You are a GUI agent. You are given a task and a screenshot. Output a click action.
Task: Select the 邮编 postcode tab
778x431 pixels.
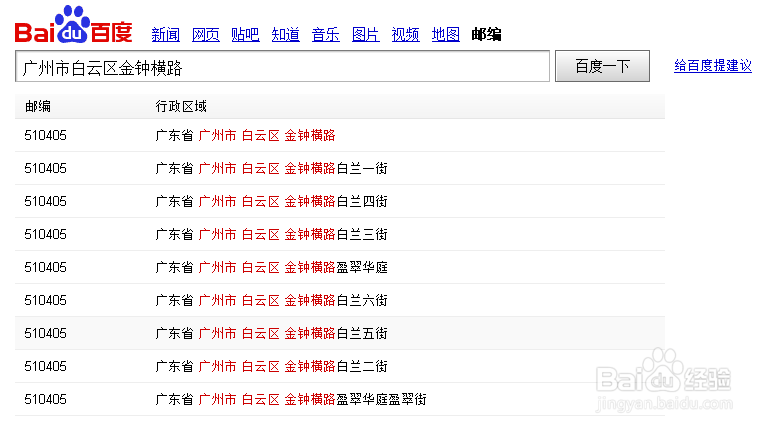coord(486,35)
